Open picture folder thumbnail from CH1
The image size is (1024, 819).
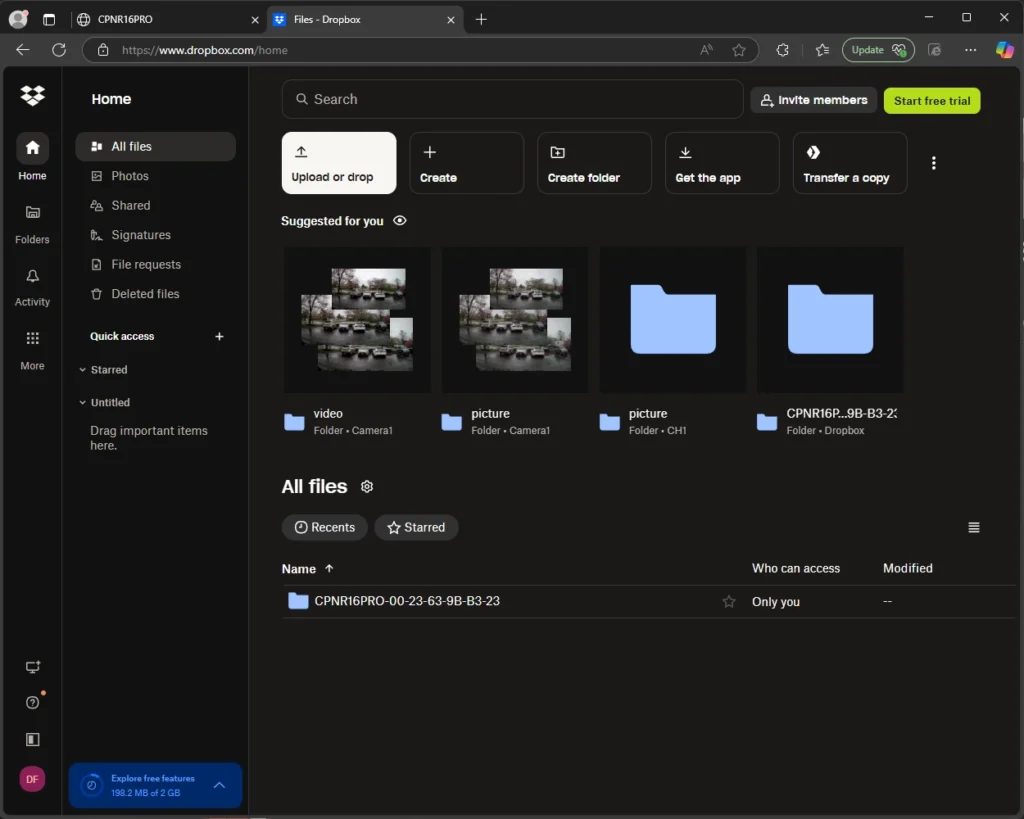pyautogui.click(x=673, y=319)
